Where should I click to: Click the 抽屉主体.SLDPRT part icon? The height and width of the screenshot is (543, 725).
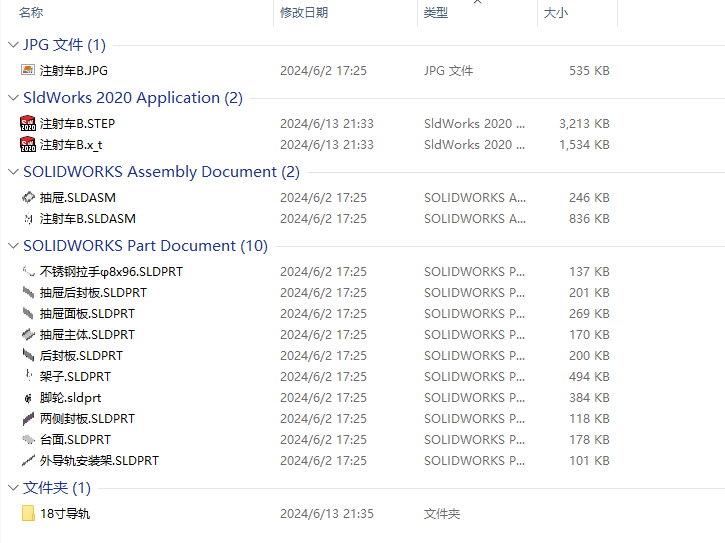(x=28, y=334)
